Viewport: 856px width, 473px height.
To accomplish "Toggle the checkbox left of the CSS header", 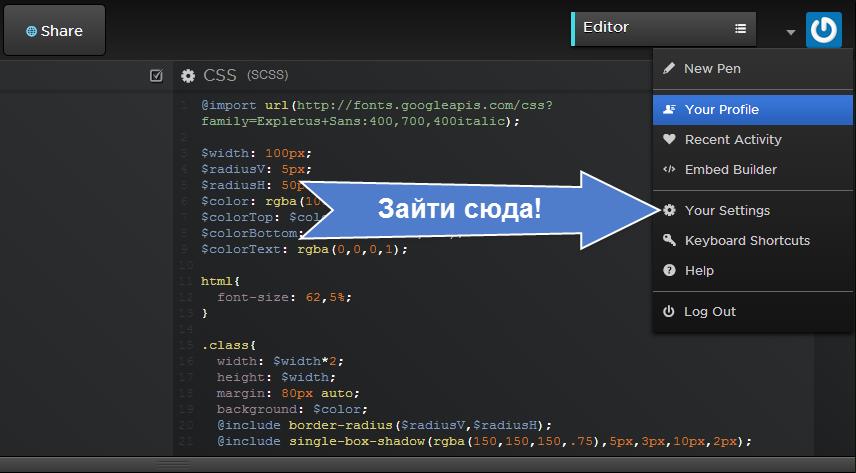I will click(x=156, y=75).
